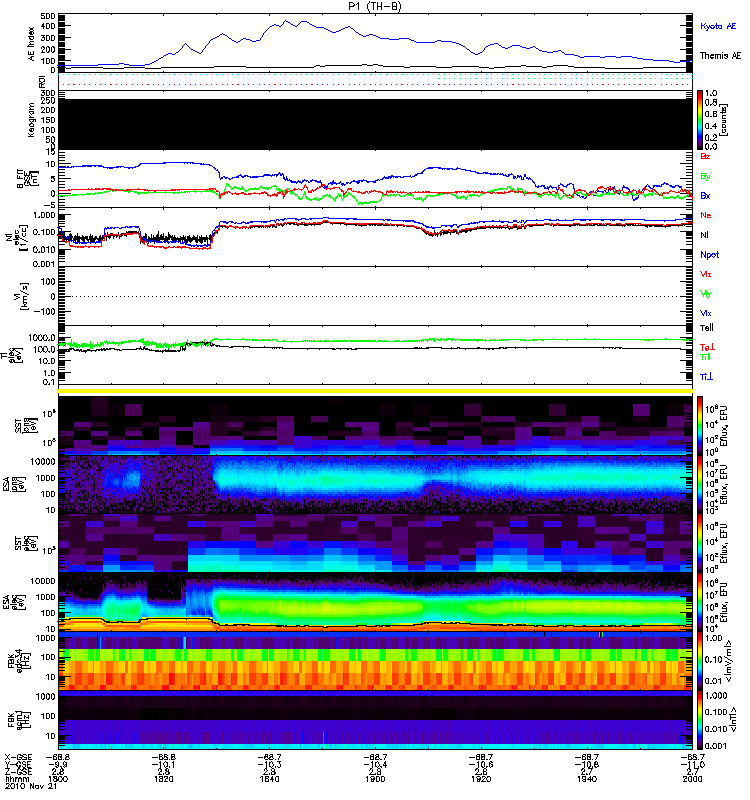The image size is (750, 800).
Task: Click the green Viy velocity legend label
Action: 706,294
